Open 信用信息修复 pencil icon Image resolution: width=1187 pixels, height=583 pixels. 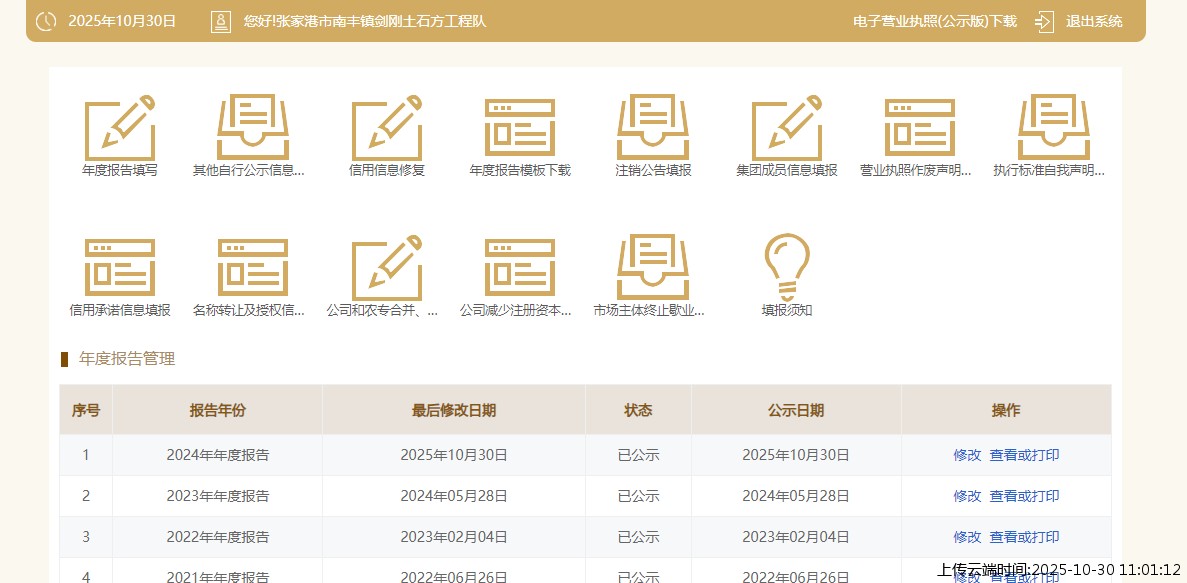386,128
